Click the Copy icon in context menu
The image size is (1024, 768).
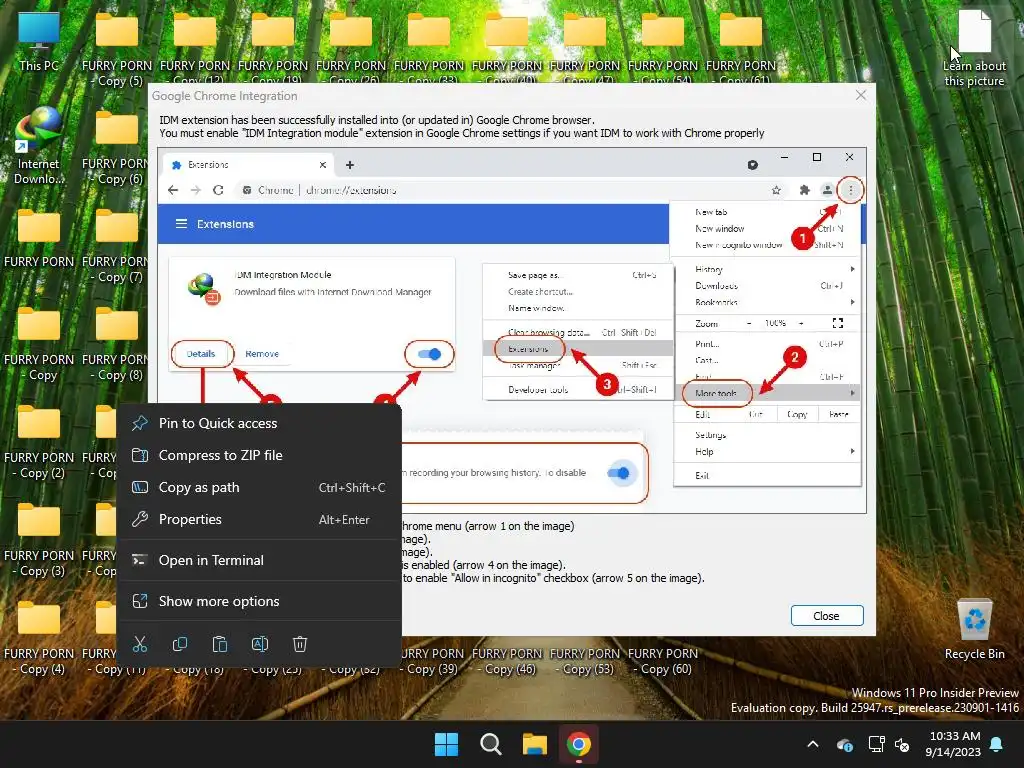coord(180,644)
